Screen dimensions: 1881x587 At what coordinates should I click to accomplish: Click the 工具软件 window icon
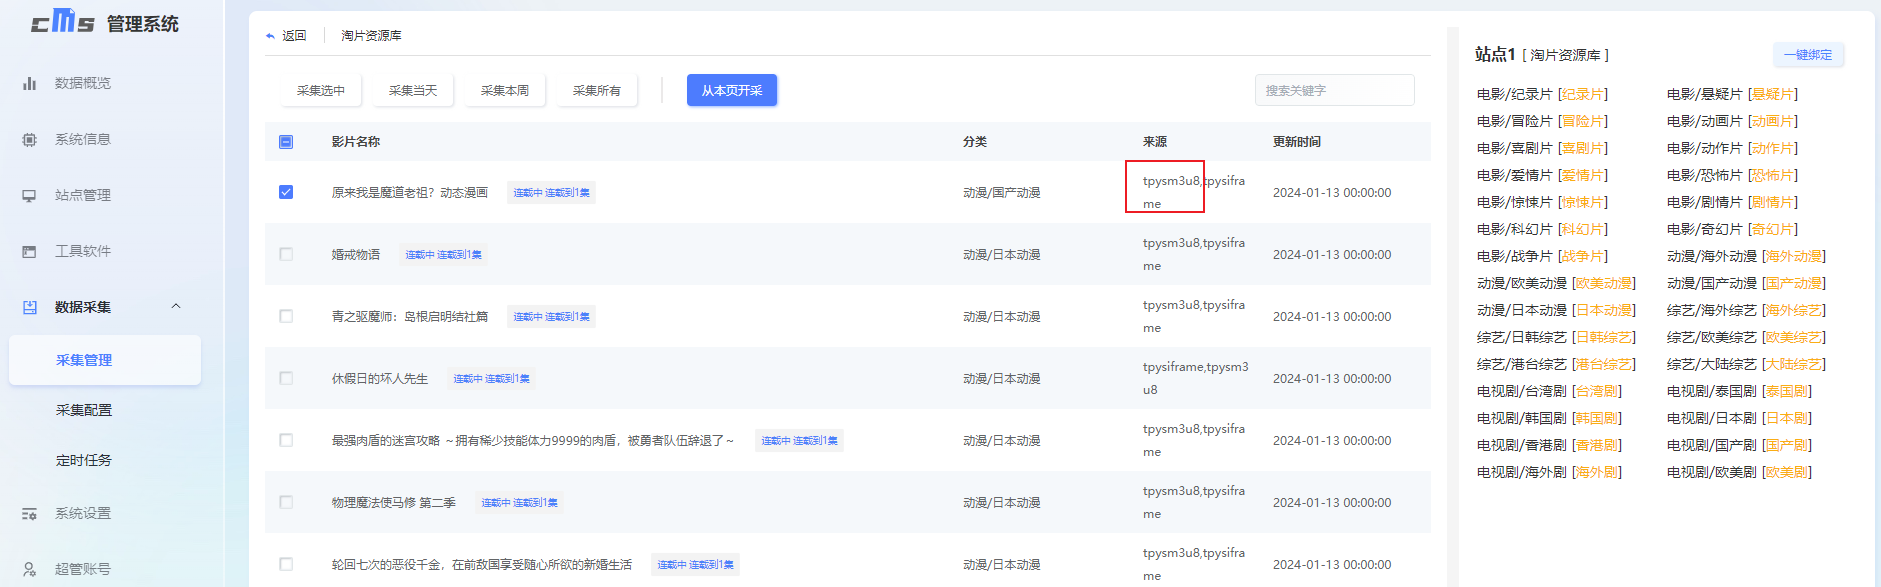[30, 251]
